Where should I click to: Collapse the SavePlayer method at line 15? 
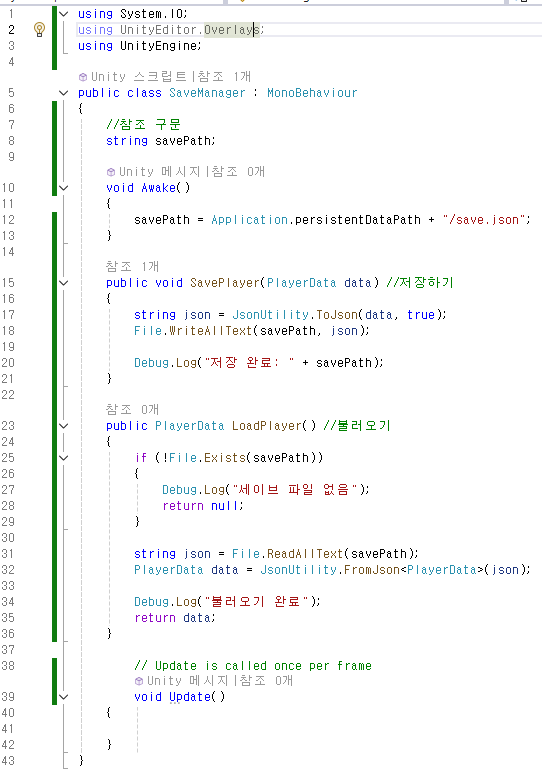coord(63,283)
